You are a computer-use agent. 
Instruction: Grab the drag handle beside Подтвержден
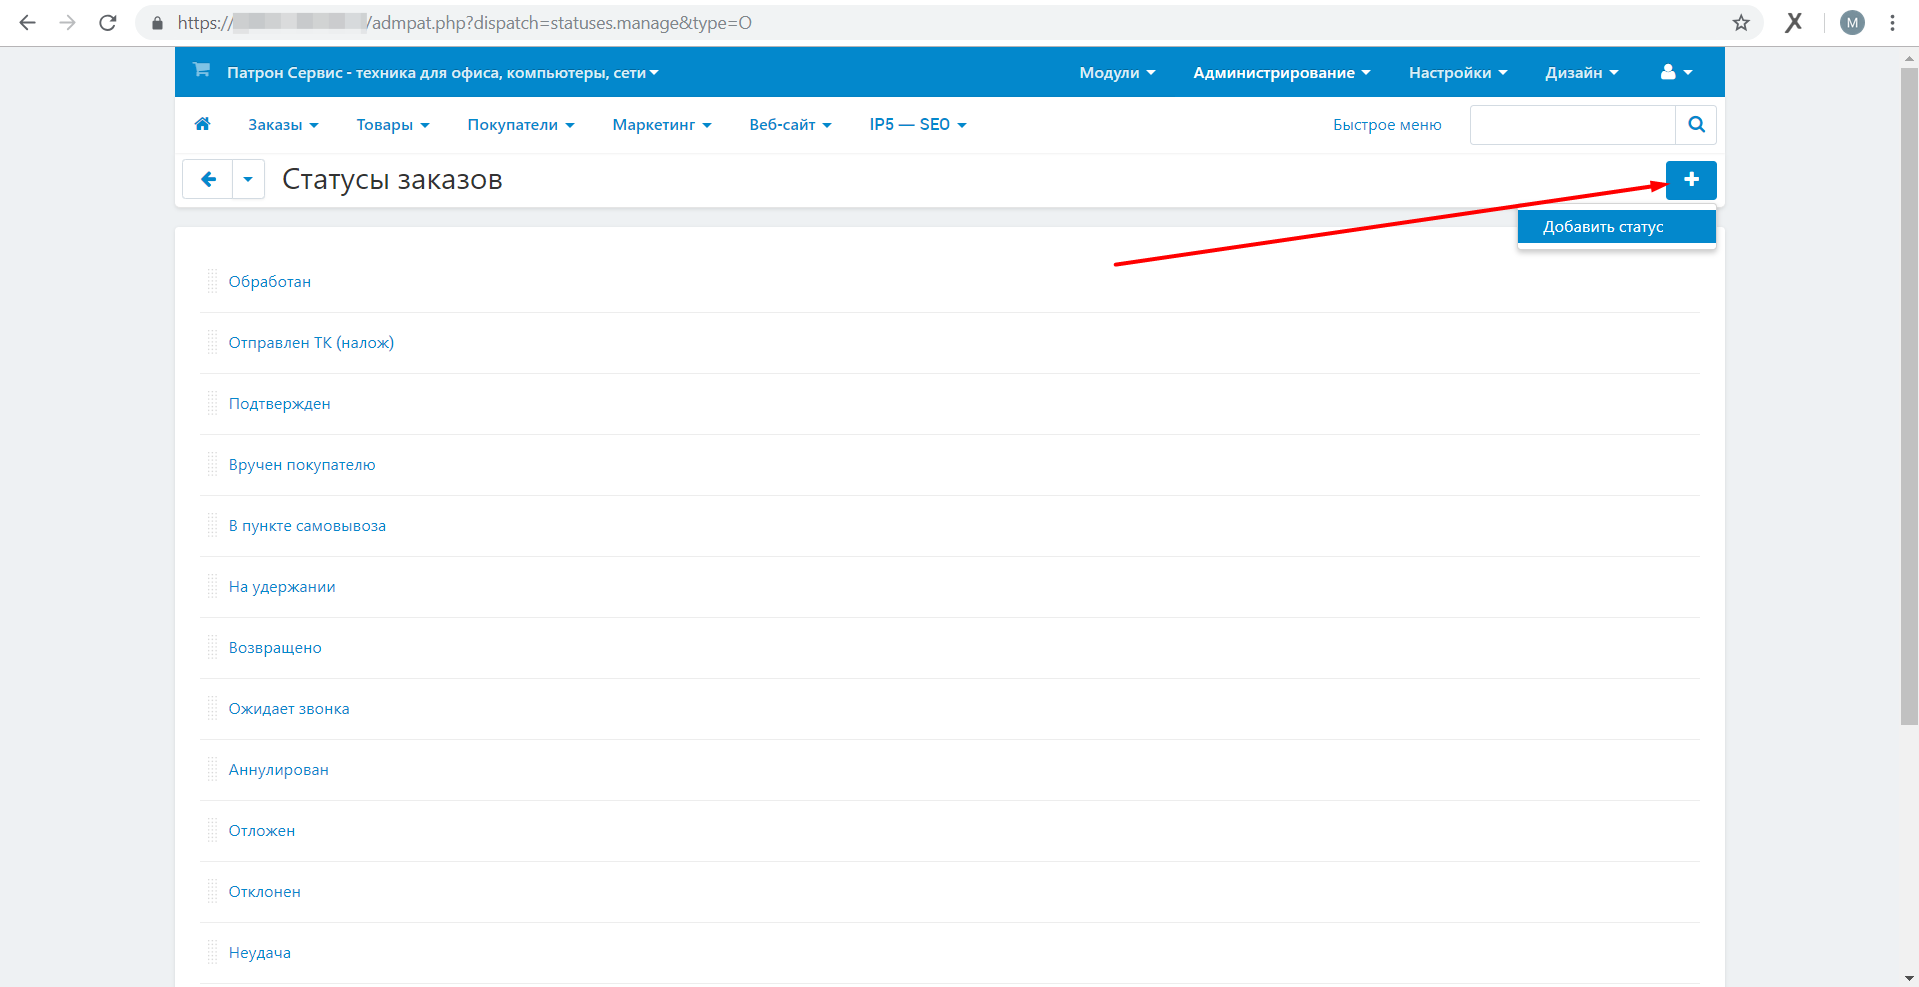(212, 403)
